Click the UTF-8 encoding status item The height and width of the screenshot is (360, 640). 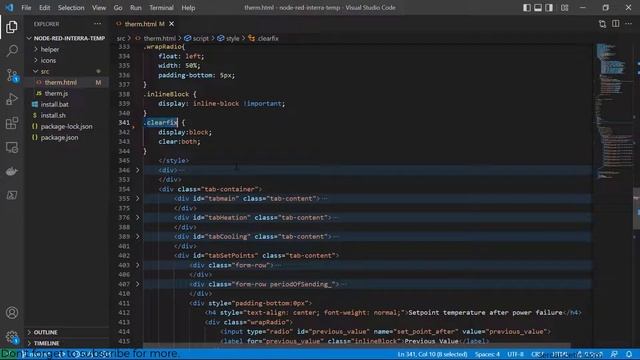(x=515, y=354)
